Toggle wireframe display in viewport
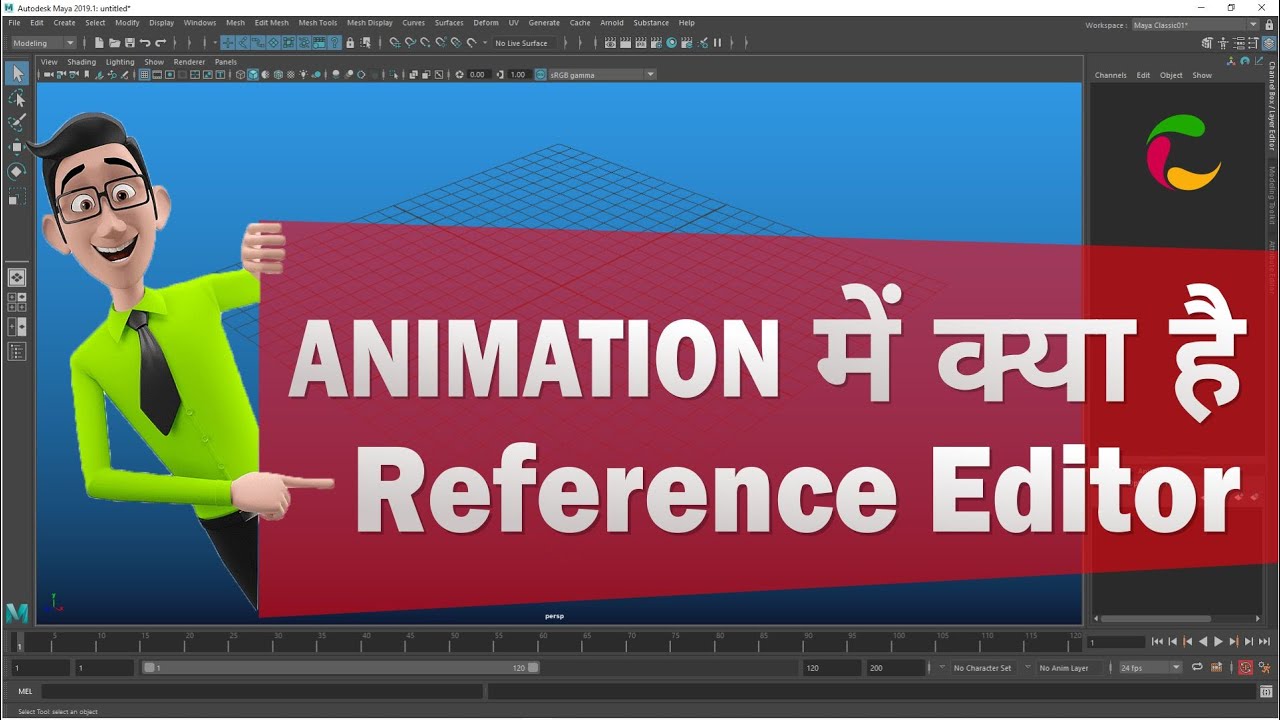Viewport: 1280px width, 720px height. (240, 75)
